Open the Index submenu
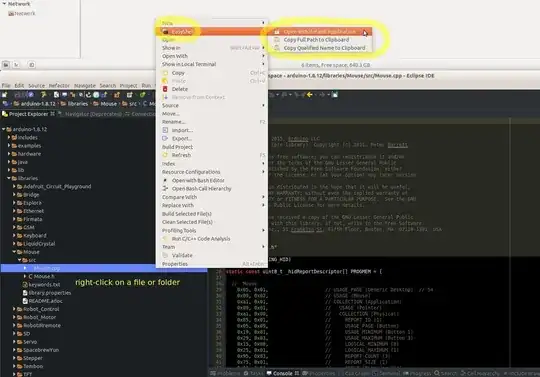 212,164
